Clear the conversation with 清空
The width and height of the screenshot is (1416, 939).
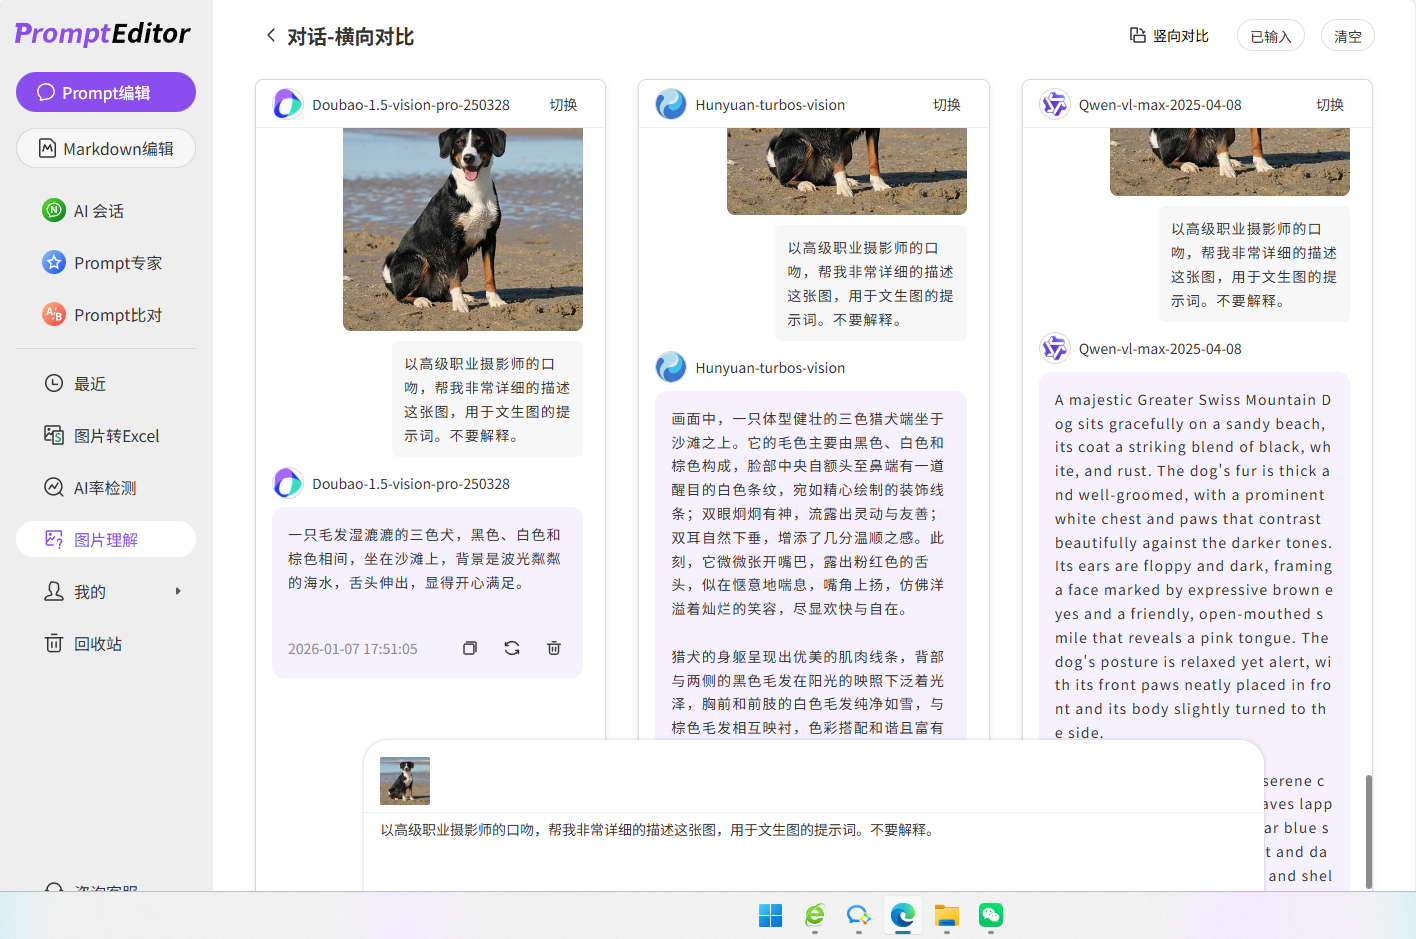click(1347, 34)
